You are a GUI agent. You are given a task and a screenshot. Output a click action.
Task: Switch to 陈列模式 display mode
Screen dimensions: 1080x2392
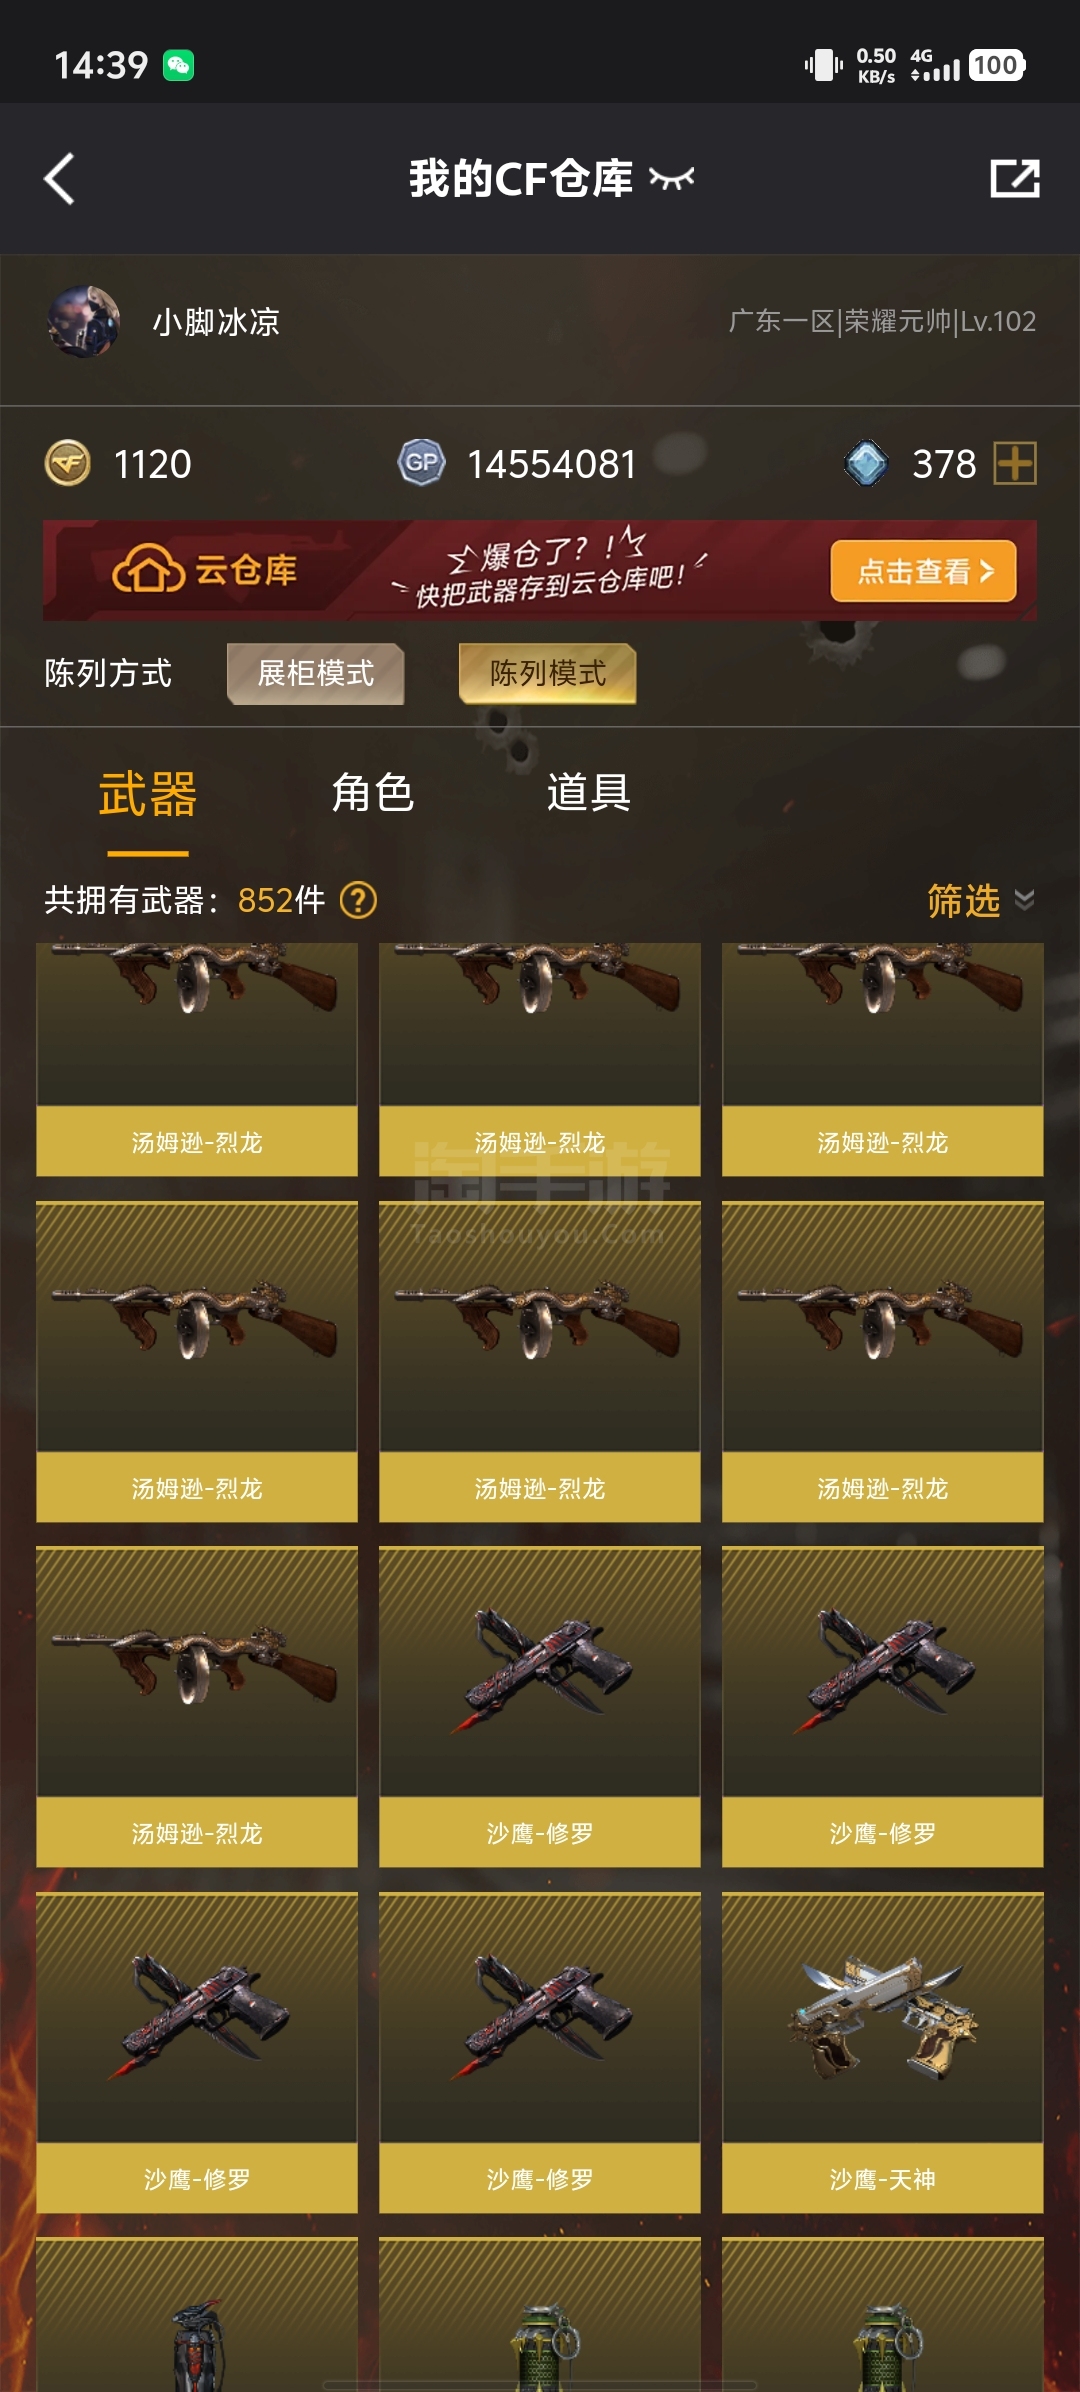tap(547, 673)
